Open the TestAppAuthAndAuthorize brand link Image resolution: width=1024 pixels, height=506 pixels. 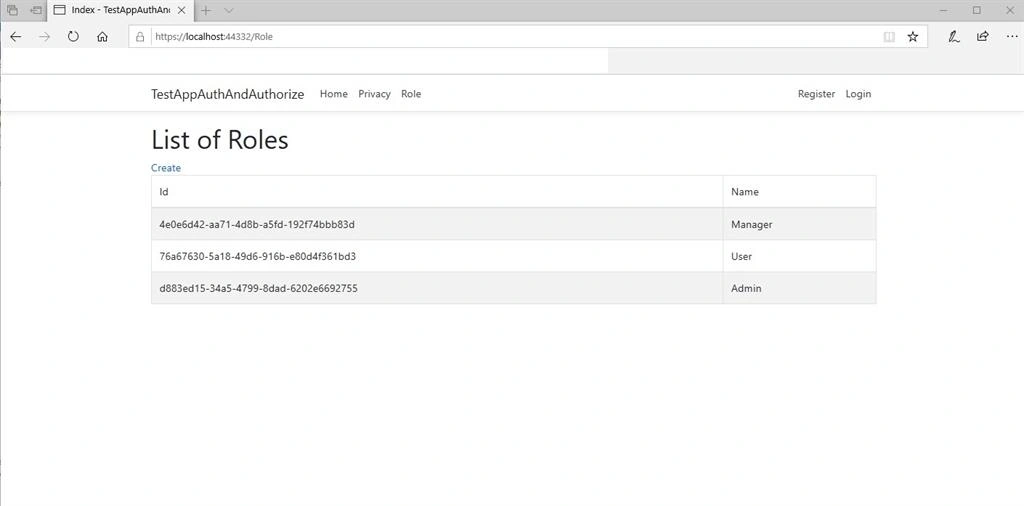pos(227,94)
